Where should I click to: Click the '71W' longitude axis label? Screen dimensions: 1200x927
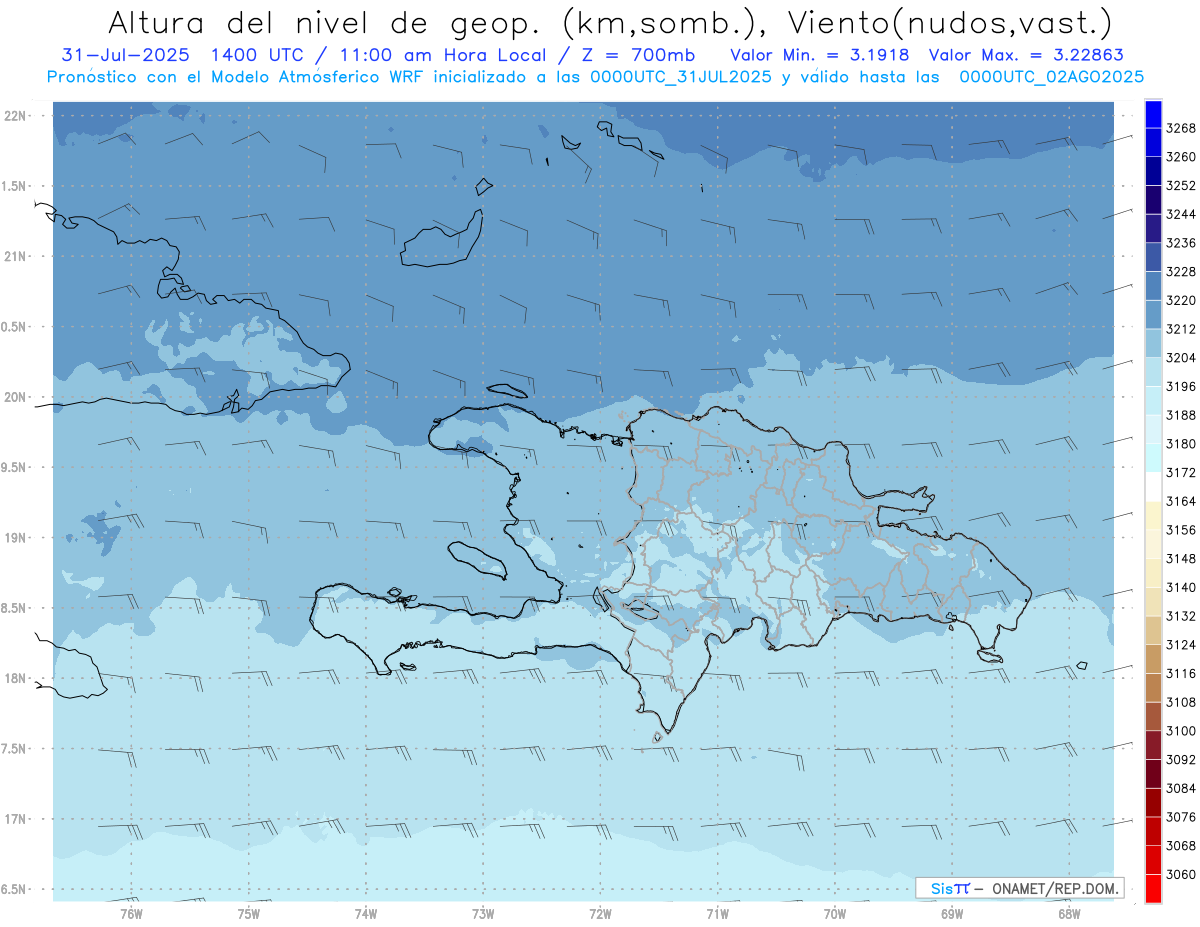[x=717, y=914]
